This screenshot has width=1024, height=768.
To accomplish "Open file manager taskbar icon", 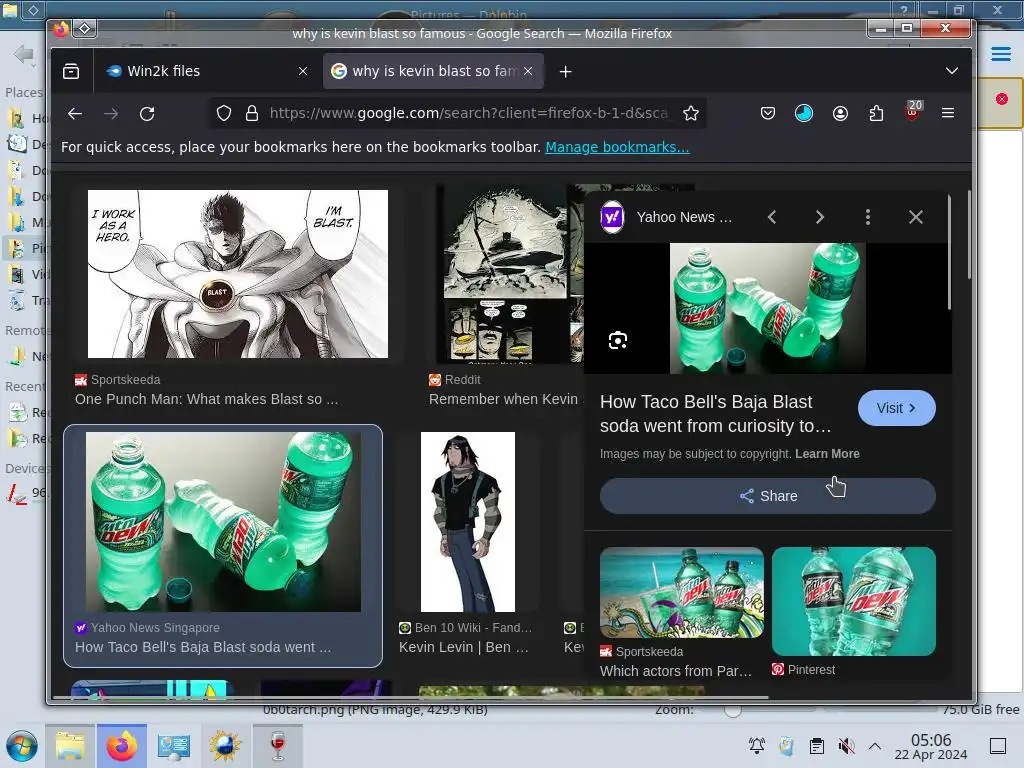I will coord(70,746).
